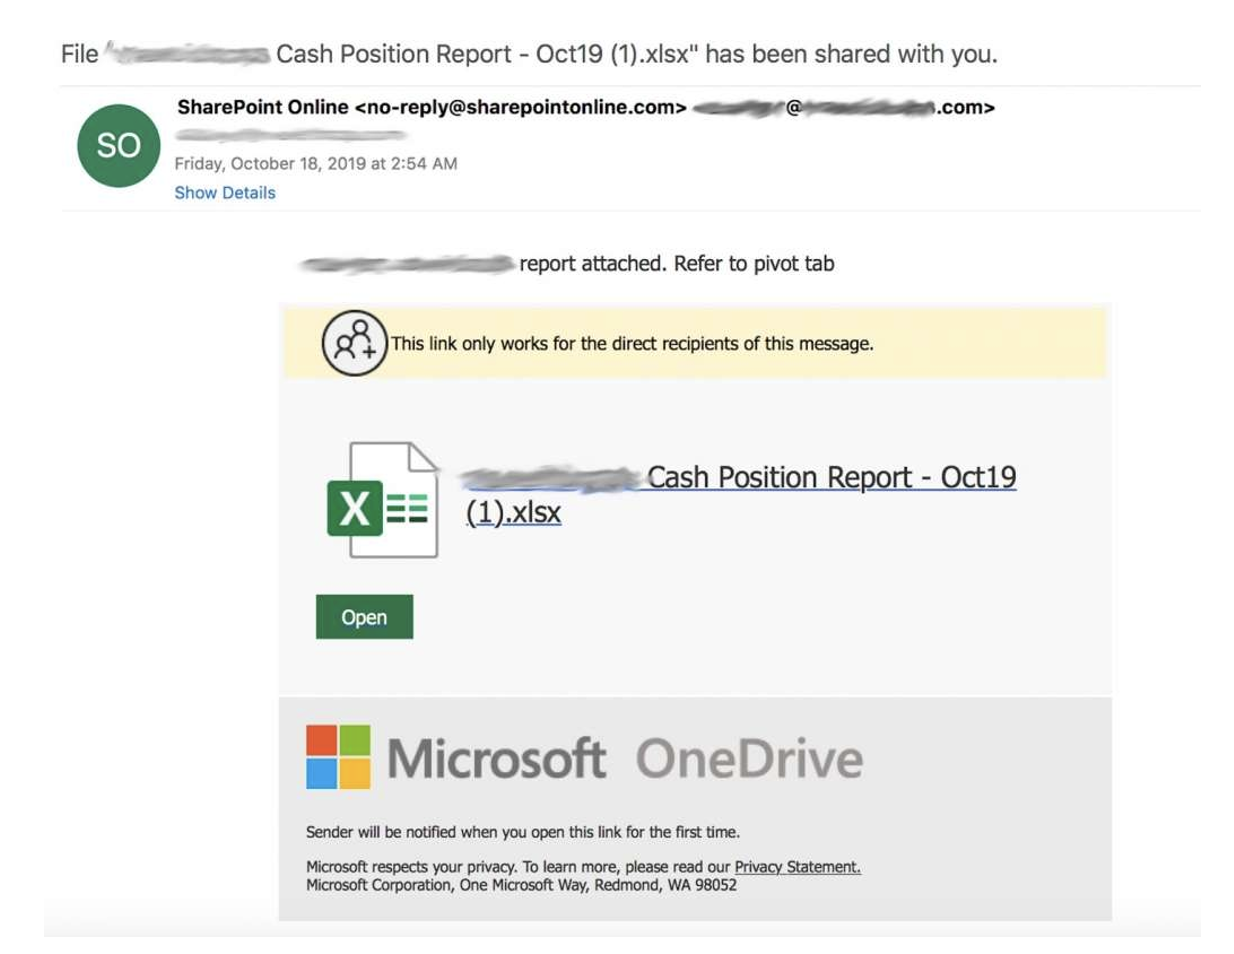Image resolution: width=1234 pixels, height=954 pixels.
Task: Click the email subject line text
Action: coord(529,54)
